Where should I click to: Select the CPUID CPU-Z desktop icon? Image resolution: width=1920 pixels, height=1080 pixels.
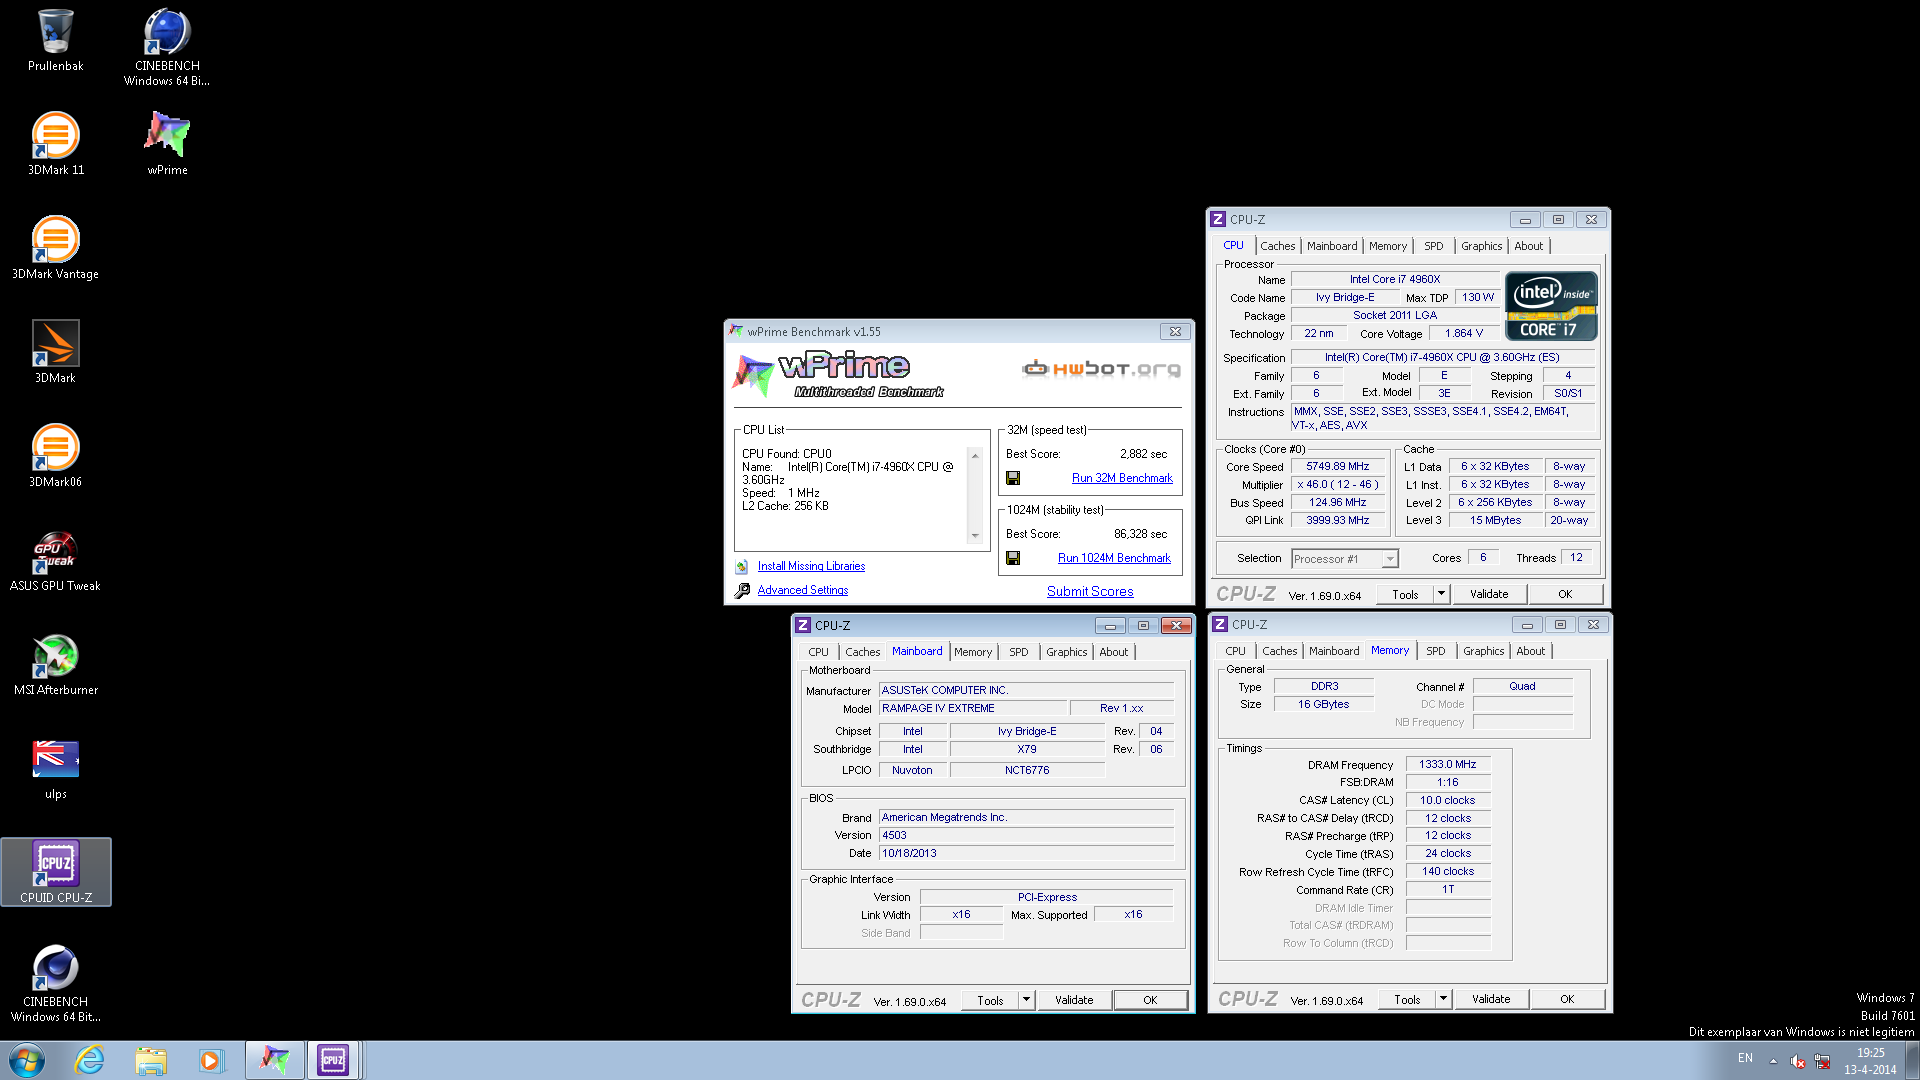pos(55,872)
